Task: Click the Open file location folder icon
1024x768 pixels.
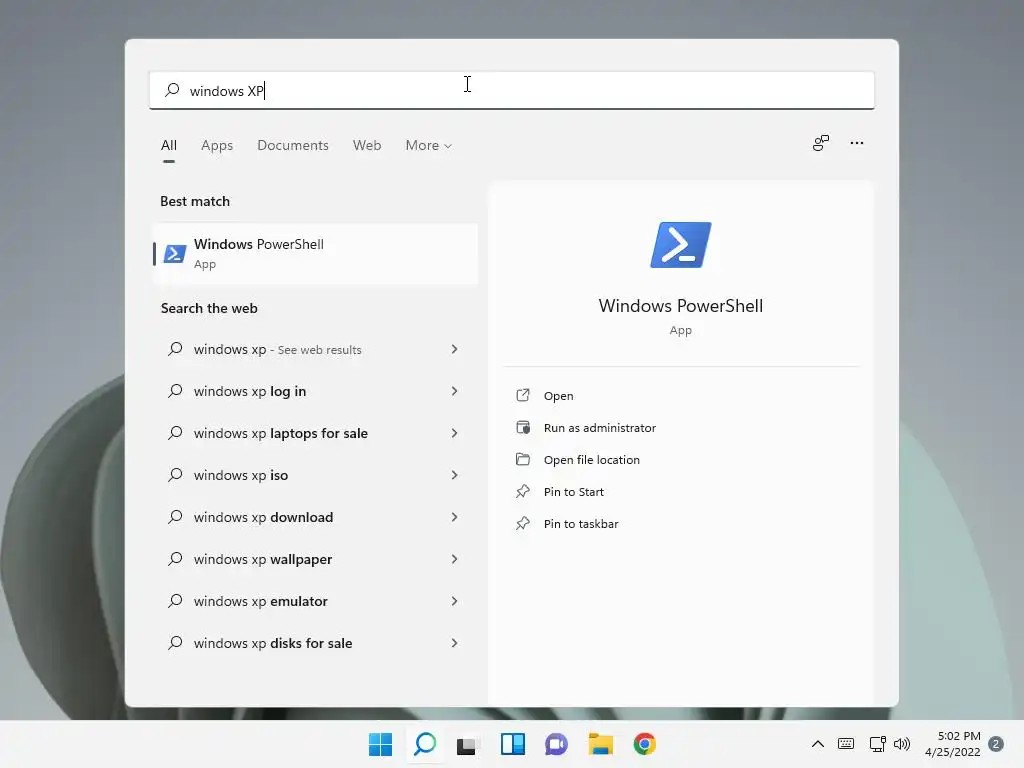Action: pos(523,459)
